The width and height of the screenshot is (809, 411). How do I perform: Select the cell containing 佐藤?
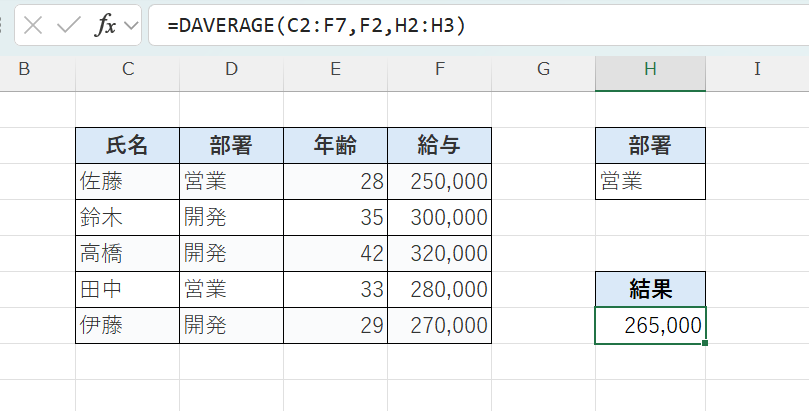click(x=127, y=182)
